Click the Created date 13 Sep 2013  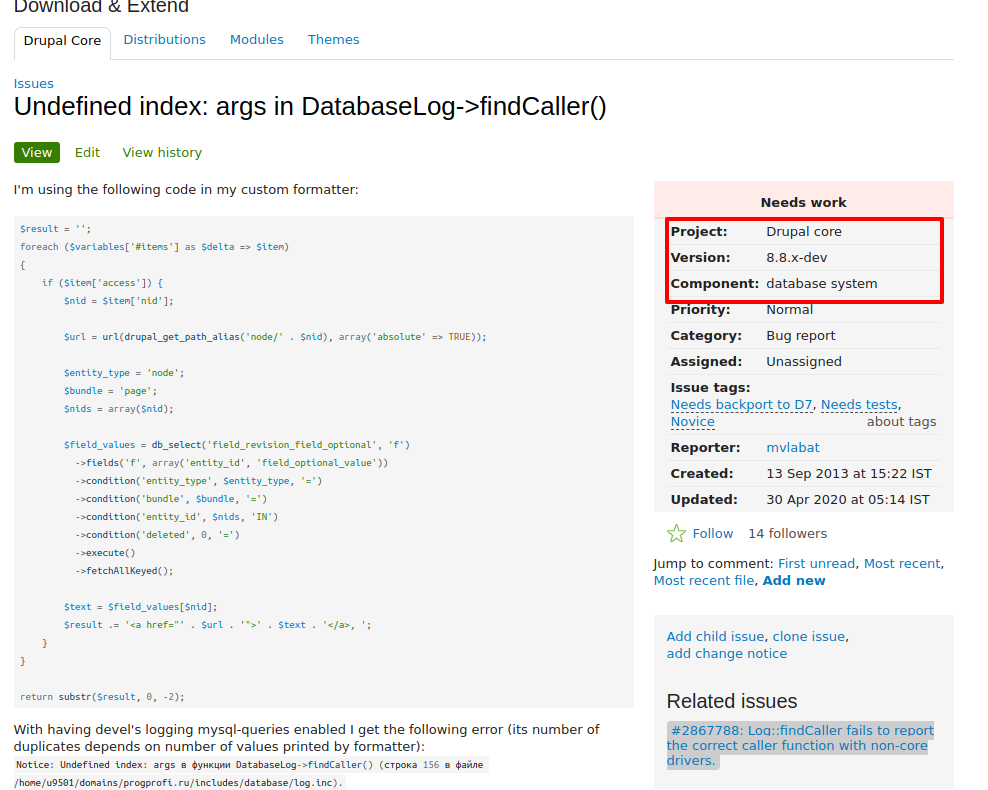[849, 473]
